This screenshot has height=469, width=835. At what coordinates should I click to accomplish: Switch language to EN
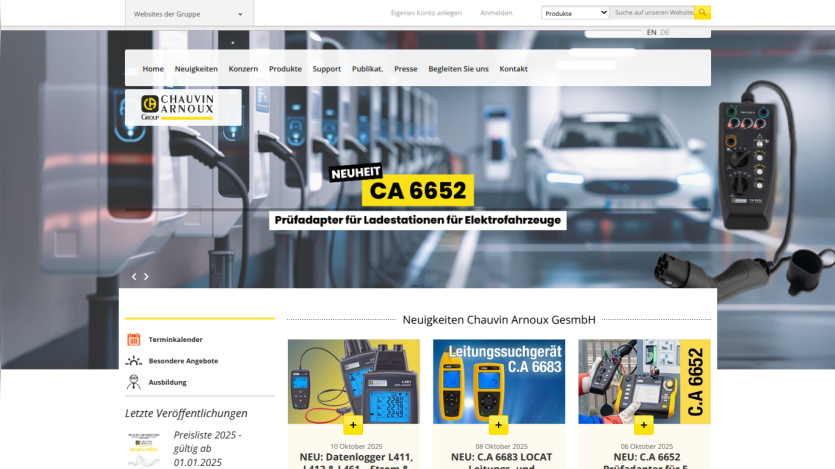click(x=651, y=32)
